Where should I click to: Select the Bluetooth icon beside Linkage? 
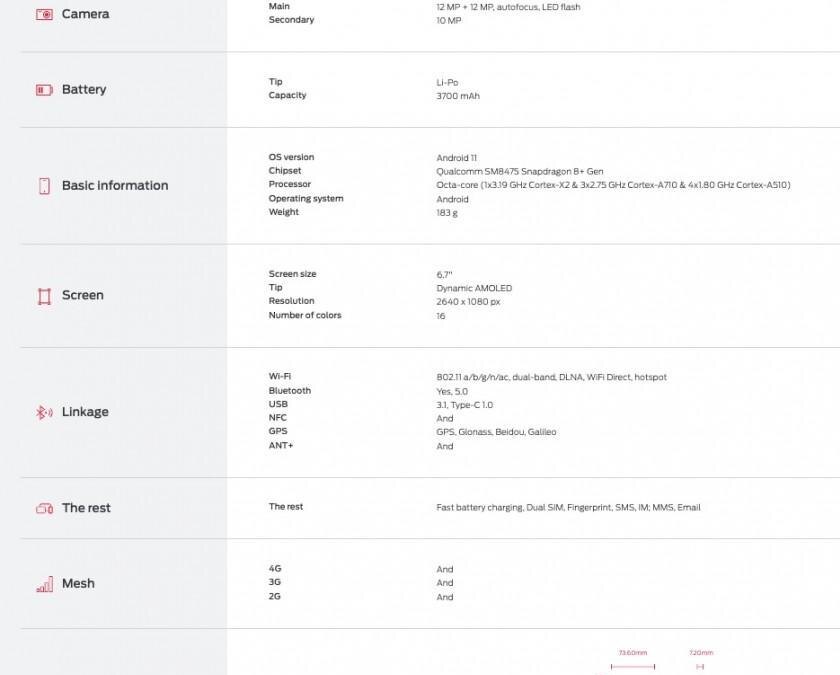pyautogui.click(x=44, y=412)
